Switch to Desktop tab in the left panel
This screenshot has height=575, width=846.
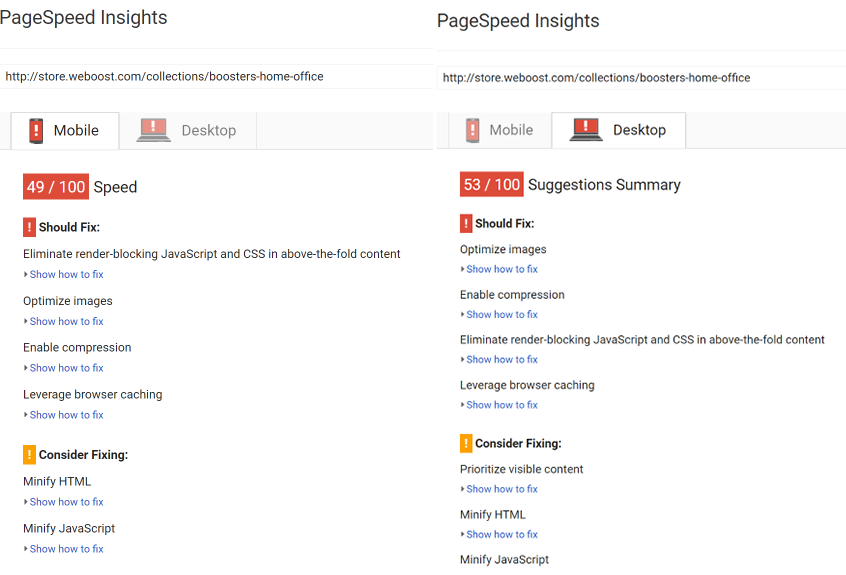(x=188, y=131)
